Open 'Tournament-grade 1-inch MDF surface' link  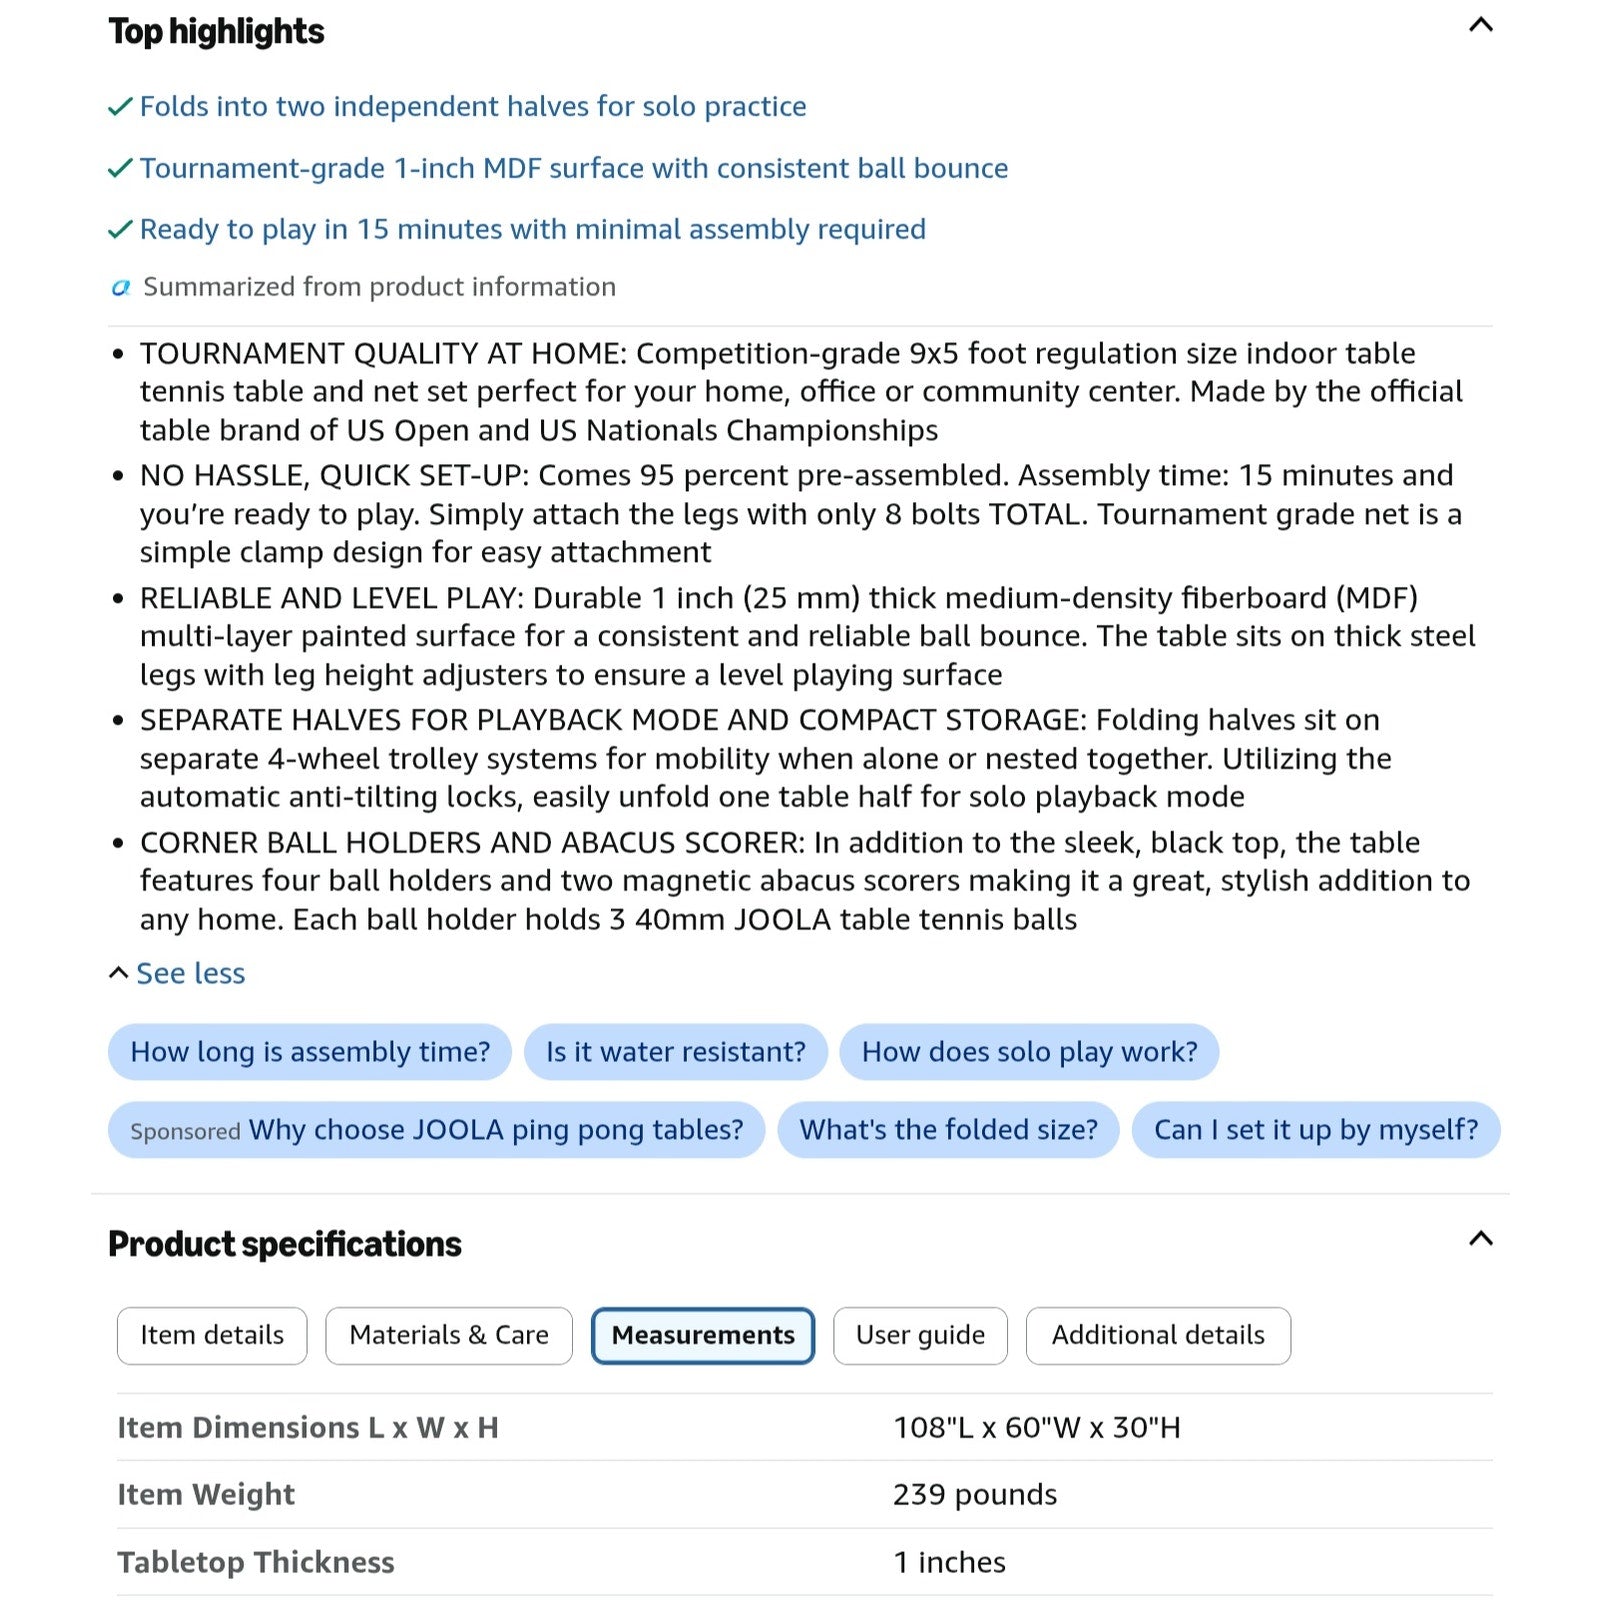[574, 168]
